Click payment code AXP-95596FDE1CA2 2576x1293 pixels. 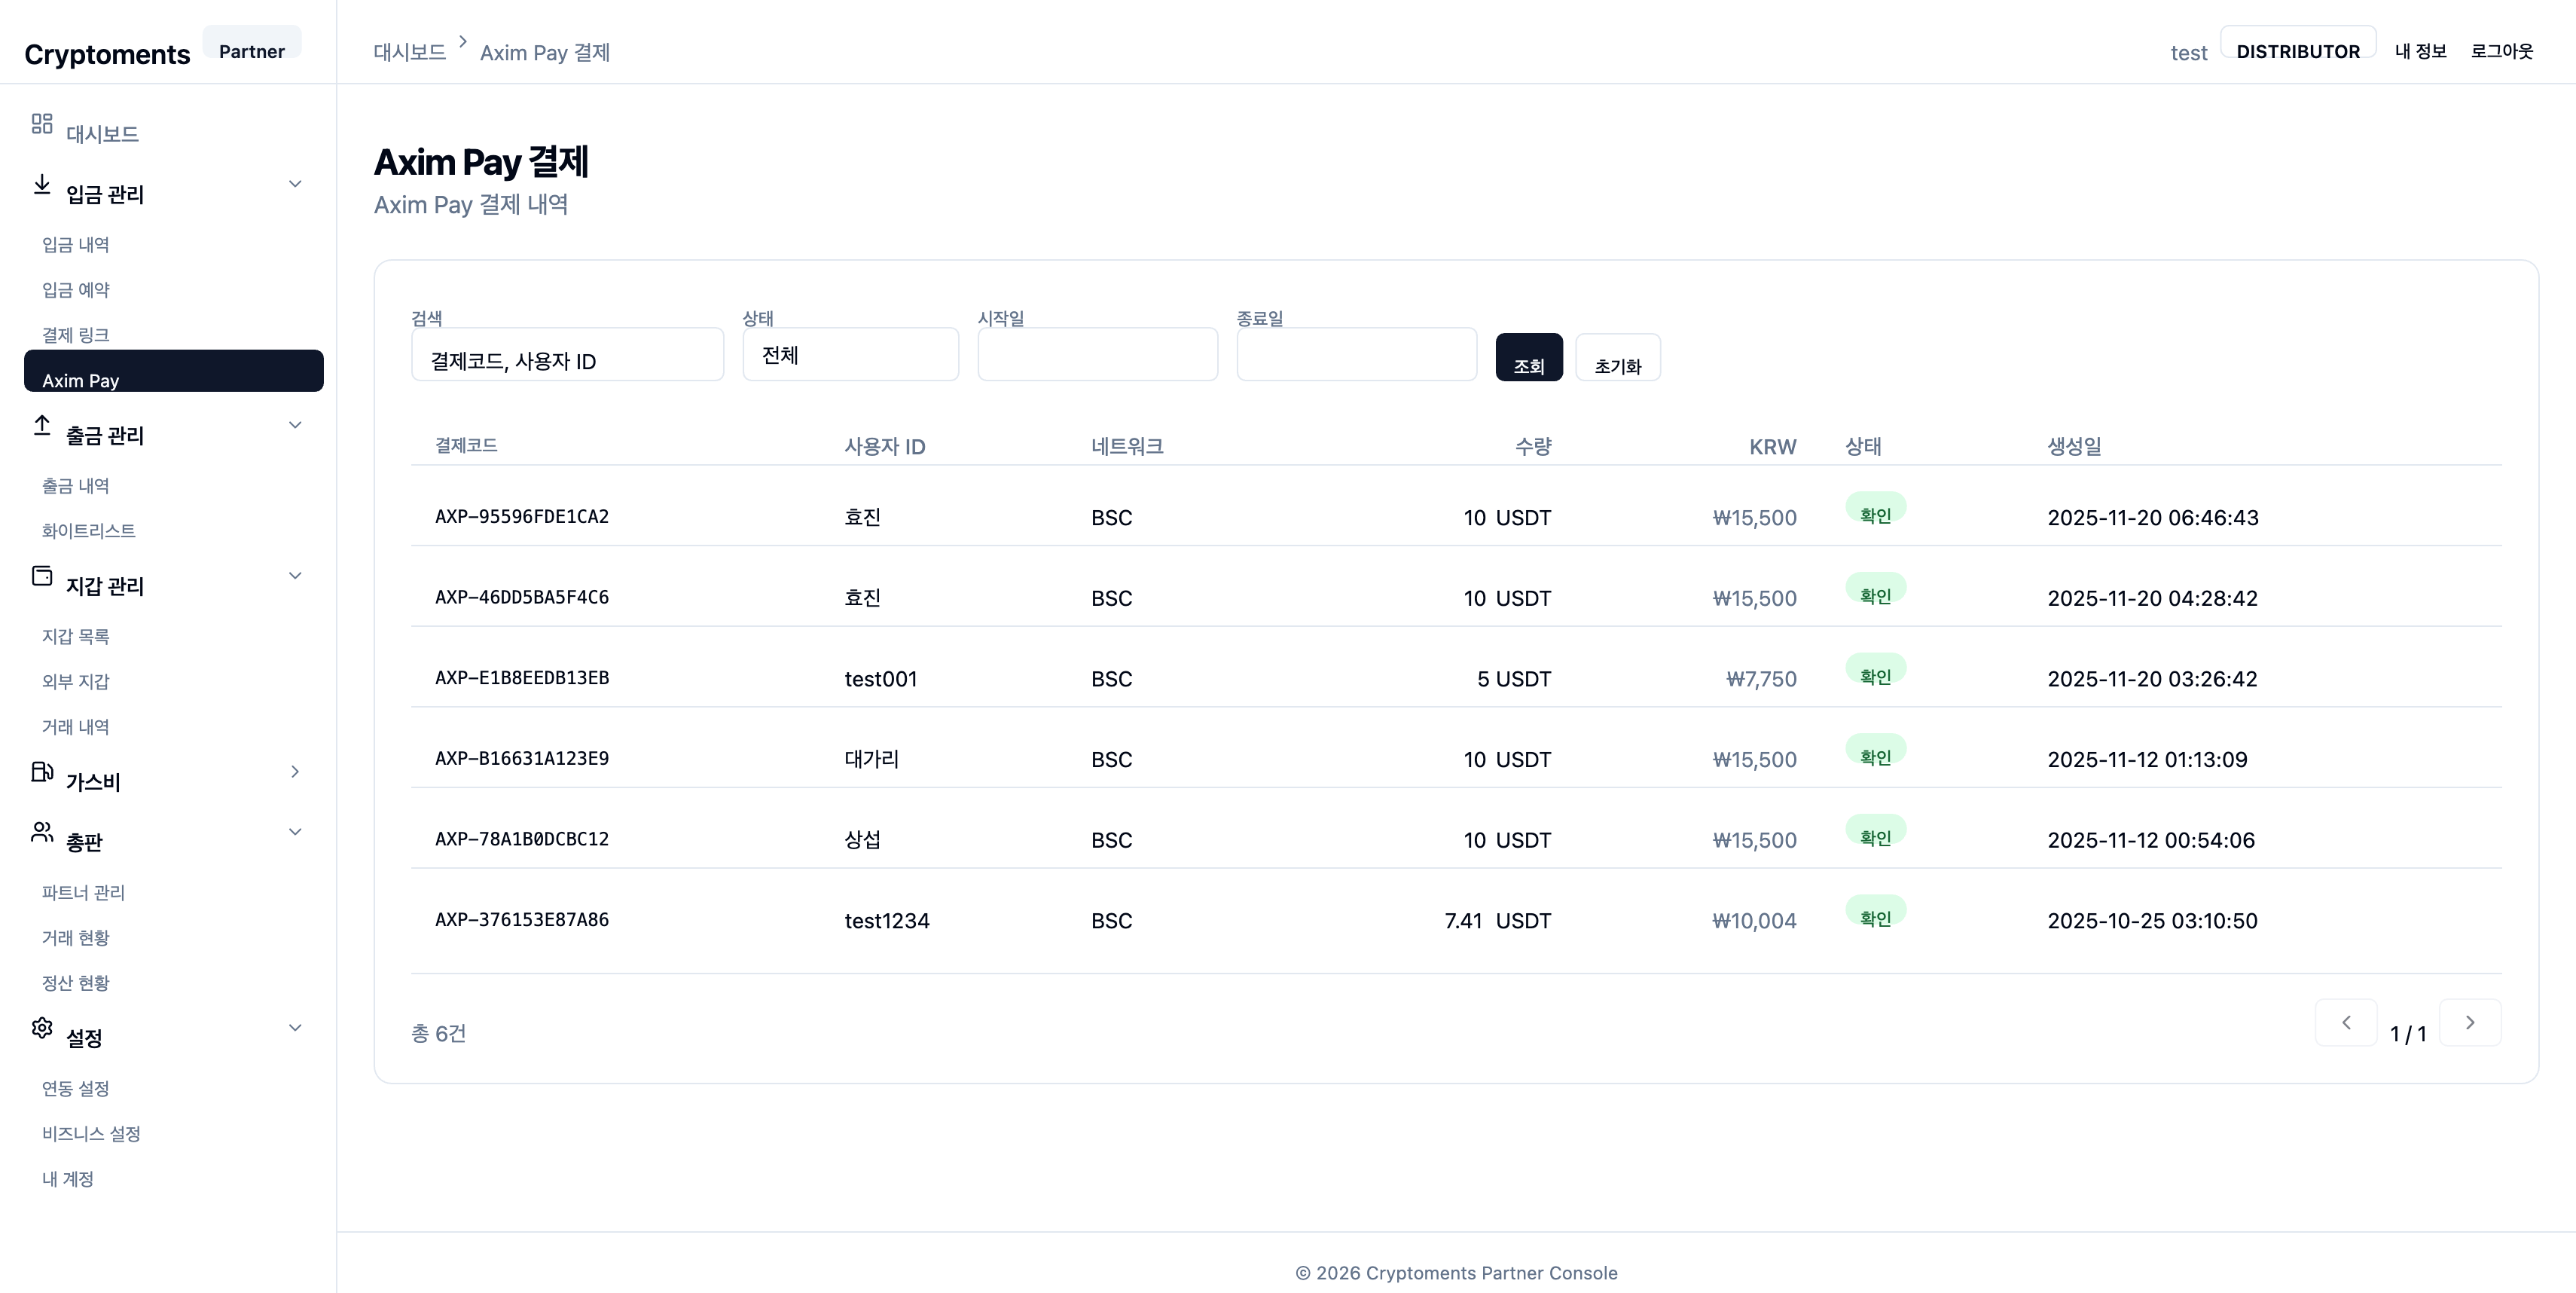pos(522,517)
